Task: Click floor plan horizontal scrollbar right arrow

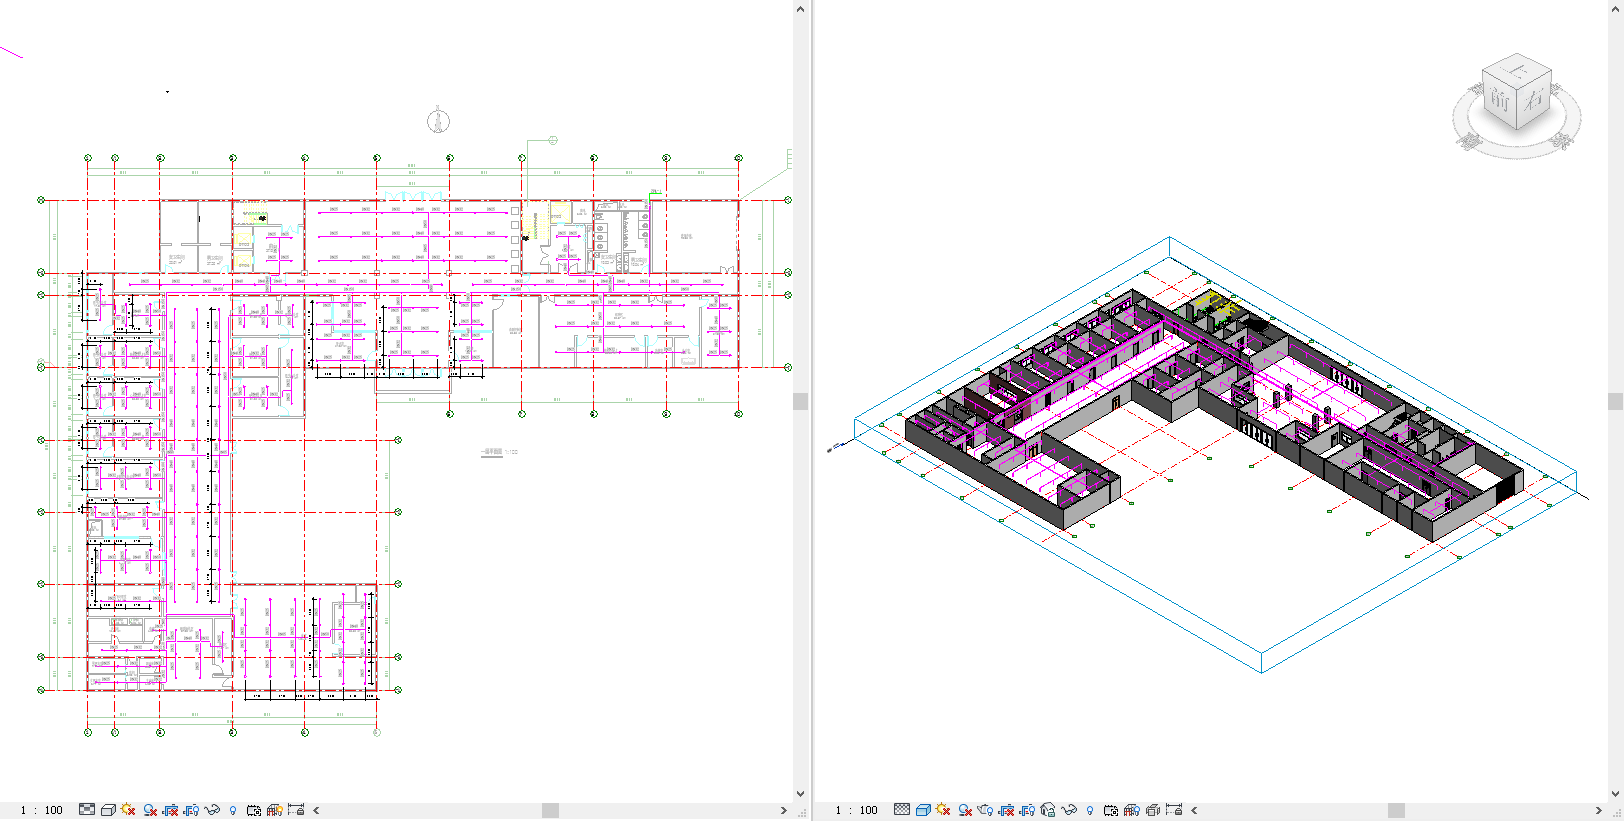Action: (x=784, y=810)
